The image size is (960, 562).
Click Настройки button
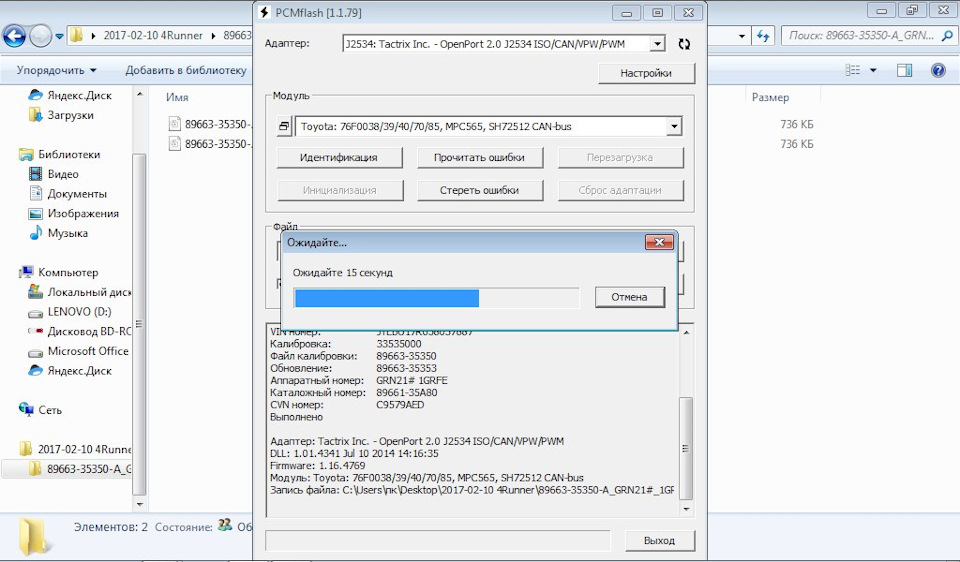coord(646,73)
